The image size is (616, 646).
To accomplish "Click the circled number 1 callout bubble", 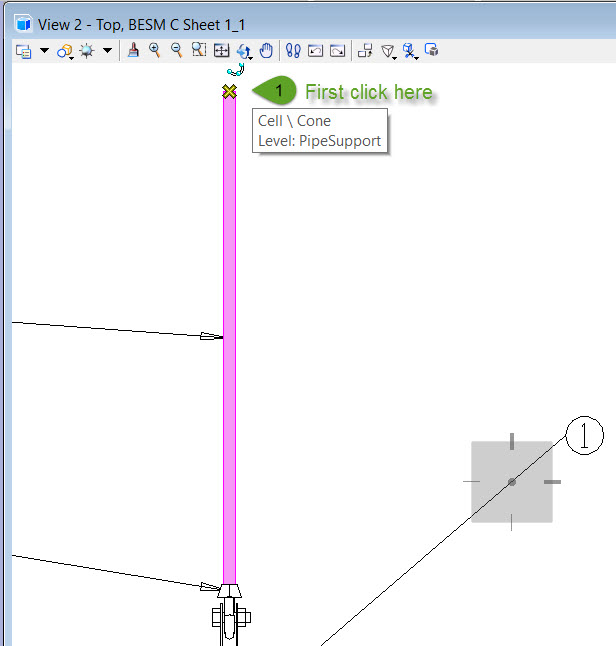I will click(x=584, y=435).
